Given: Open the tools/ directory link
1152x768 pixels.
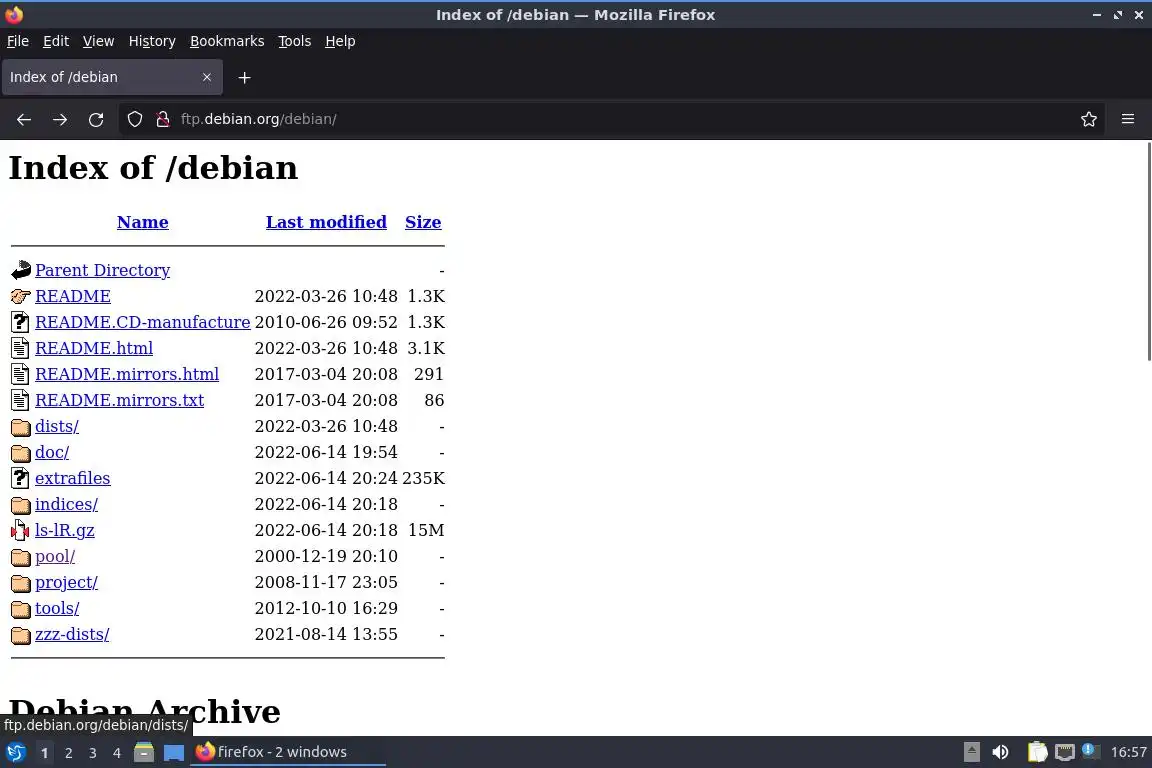Looking at the screenshot, I should (x=57, y=609).
